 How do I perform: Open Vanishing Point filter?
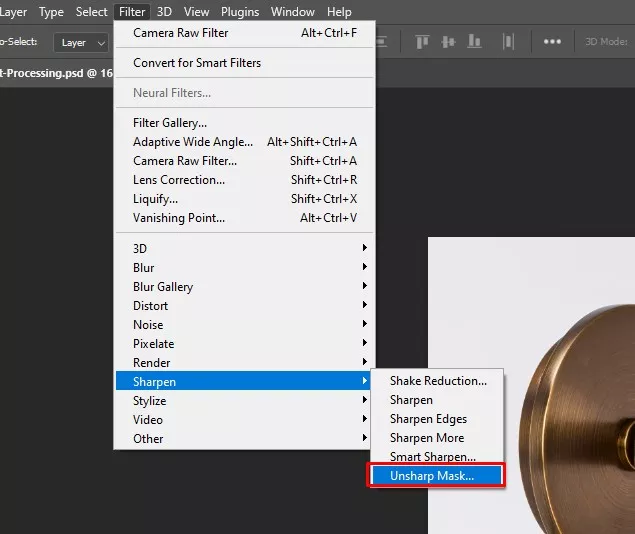tap(245, 218)
